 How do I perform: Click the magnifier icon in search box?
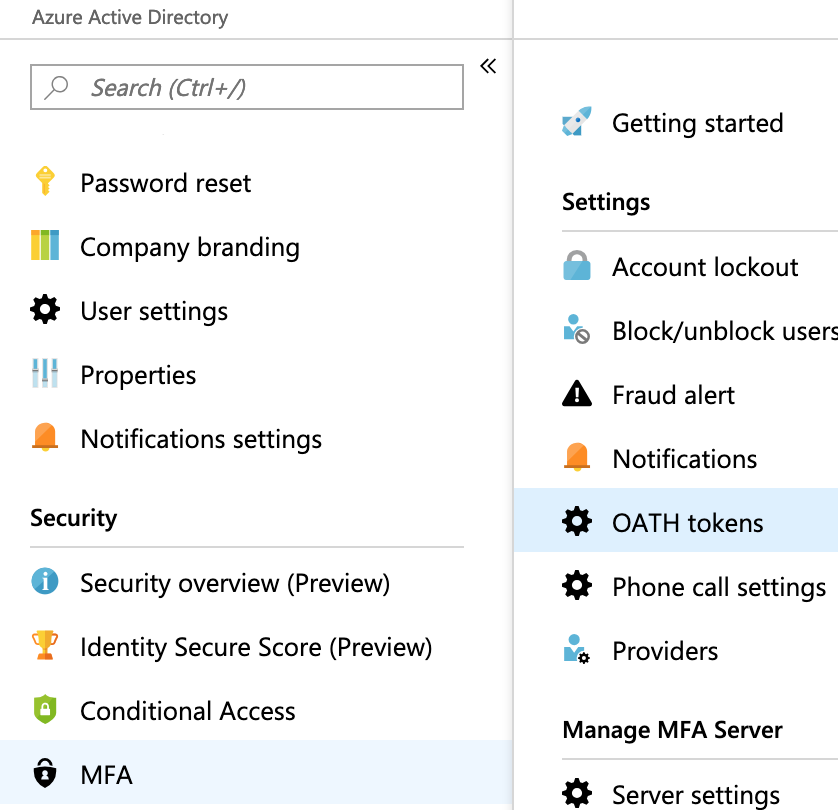pos(56,87)
